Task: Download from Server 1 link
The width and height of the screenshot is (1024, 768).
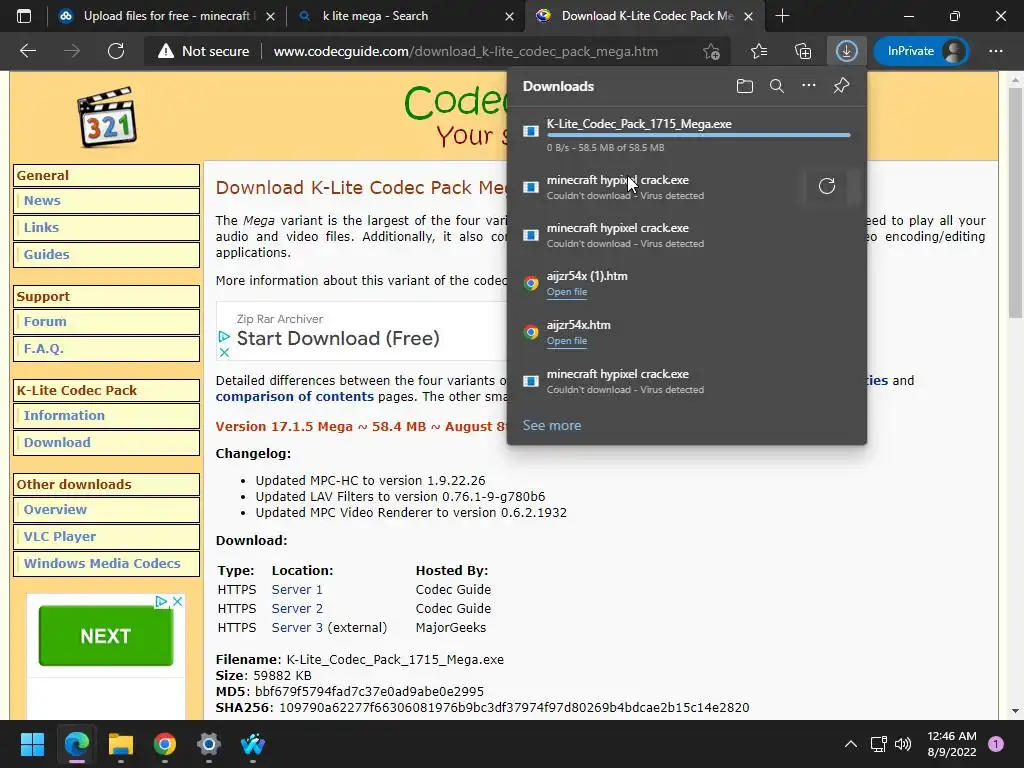Action: [x=297, y=589]
